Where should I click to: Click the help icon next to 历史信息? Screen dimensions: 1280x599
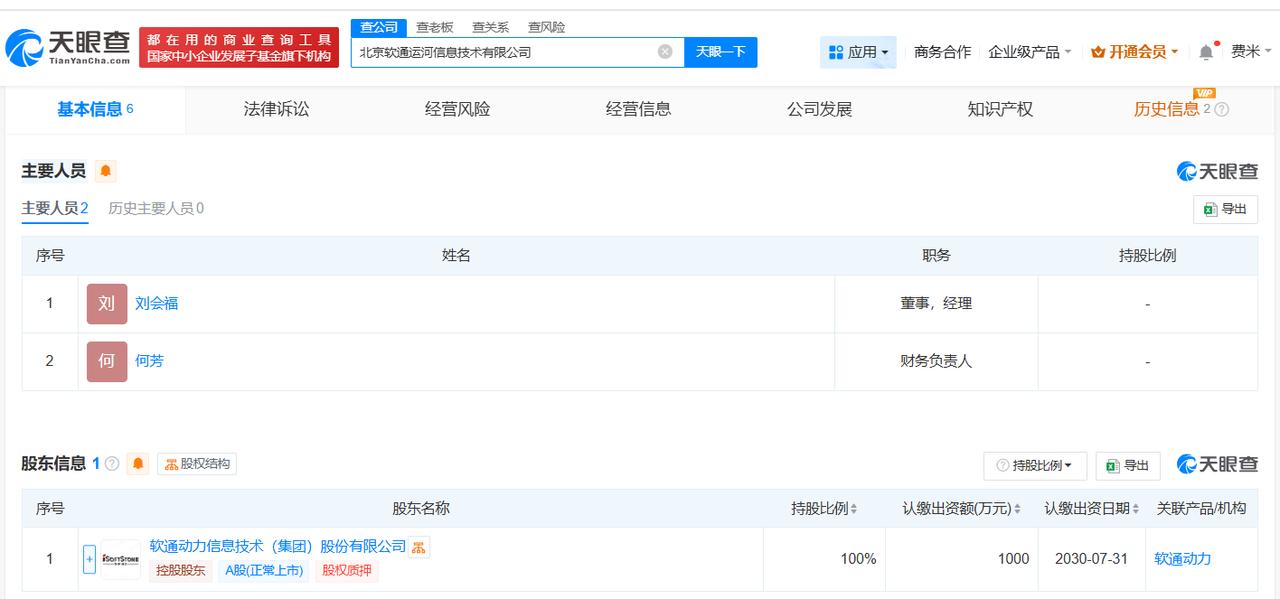tap(1221, 110)
